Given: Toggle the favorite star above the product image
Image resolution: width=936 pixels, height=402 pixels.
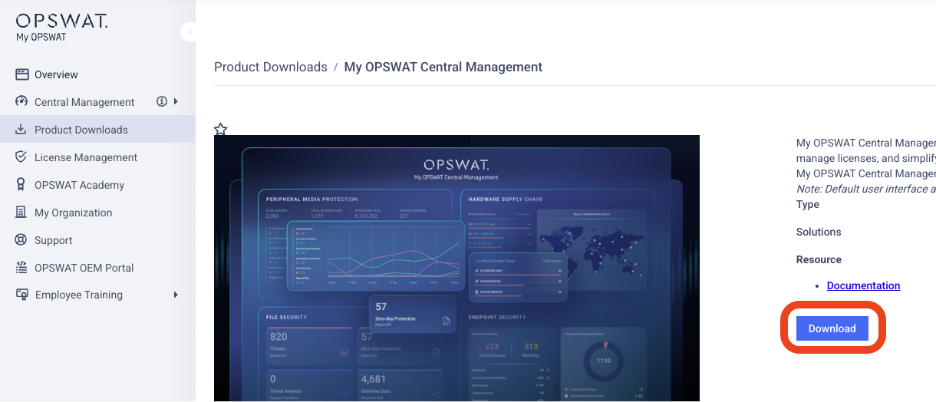Looking at the screenshot, I should (x=220, y=128).
